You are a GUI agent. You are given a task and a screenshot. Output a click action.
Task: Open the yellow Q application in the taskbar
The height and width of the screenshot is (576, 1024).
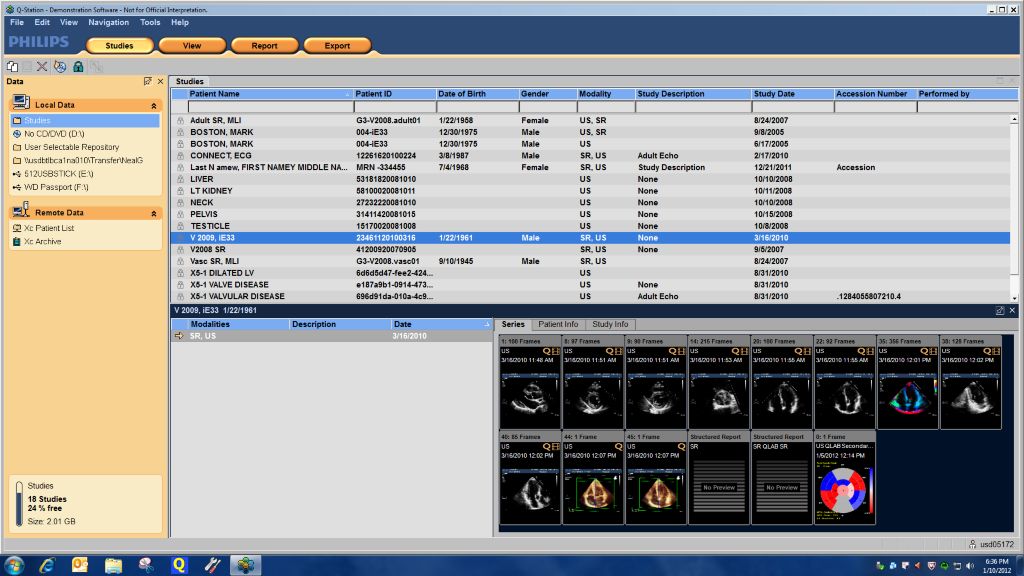pyautogui.click(x=179, y=565)
